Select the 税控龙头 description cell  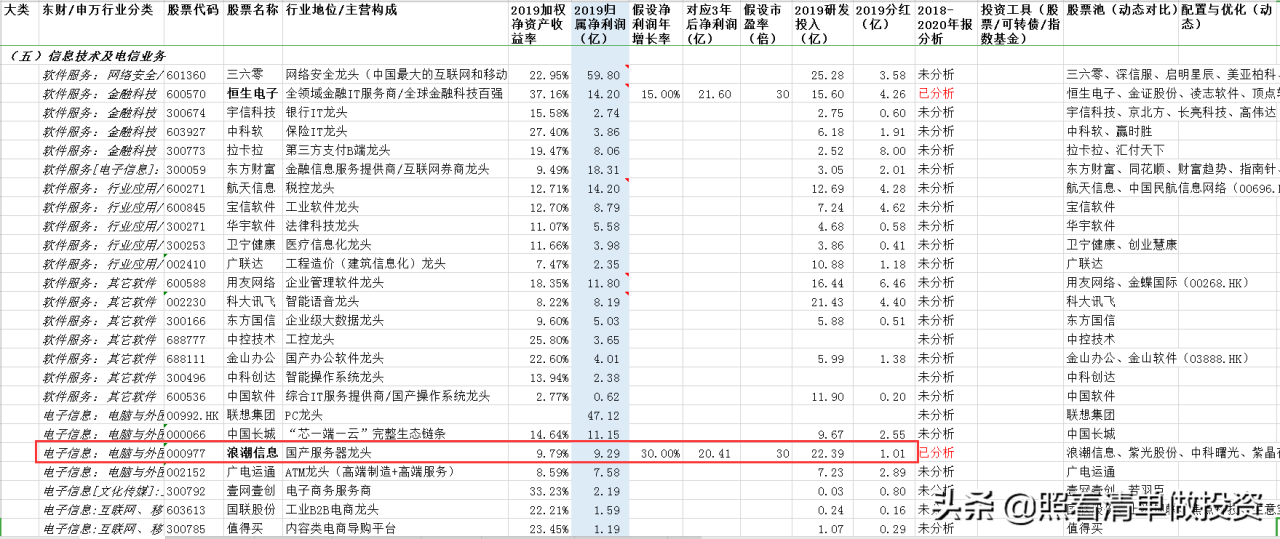[311, 188]
